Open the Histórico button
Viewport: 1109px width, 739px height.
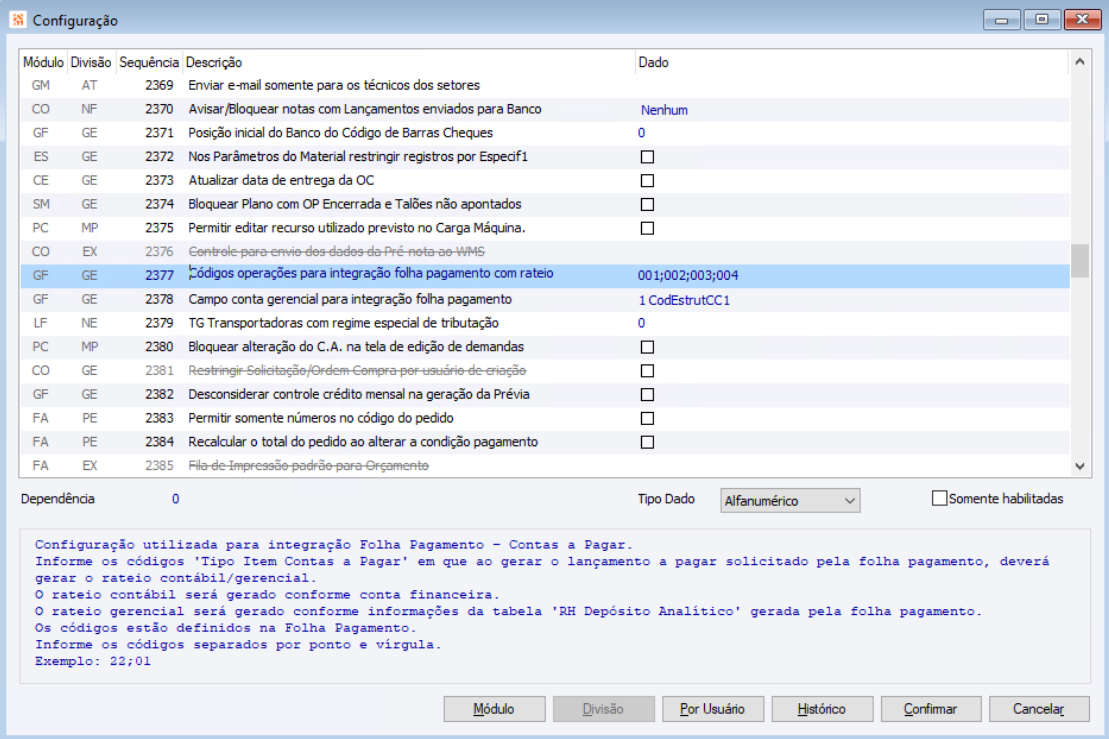pos(822,709)
